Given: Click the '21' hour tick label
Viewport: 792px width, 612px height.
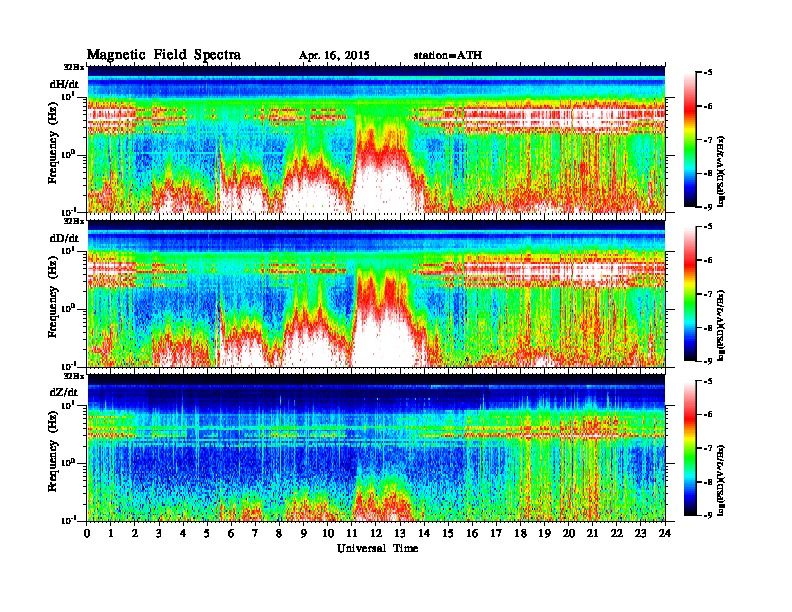Looking at the screenshot, I should pos(593,534).
